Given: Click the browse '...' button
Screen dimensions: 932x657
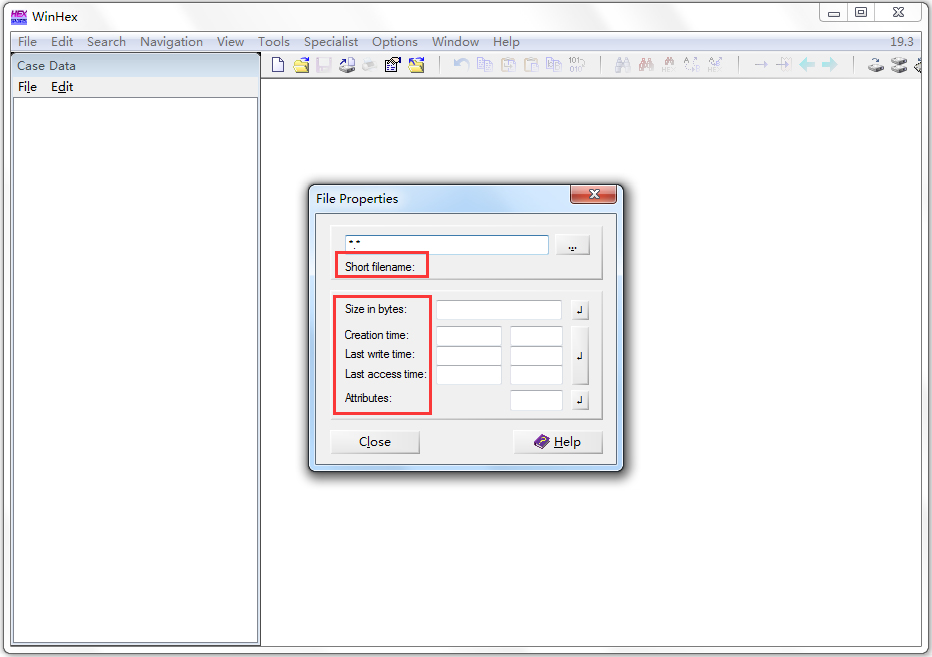Looking at the screenshot, I should 572,246.
